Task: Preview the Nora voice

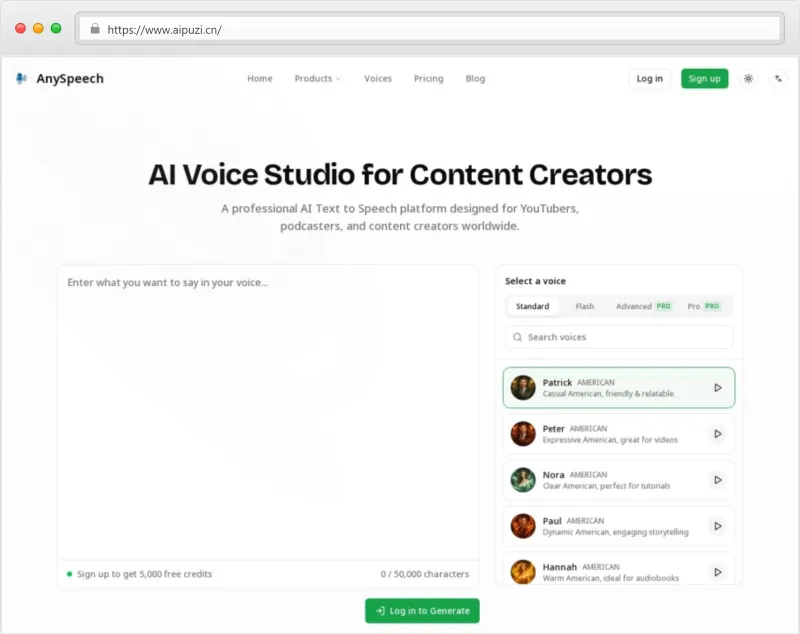Action: 717,480
